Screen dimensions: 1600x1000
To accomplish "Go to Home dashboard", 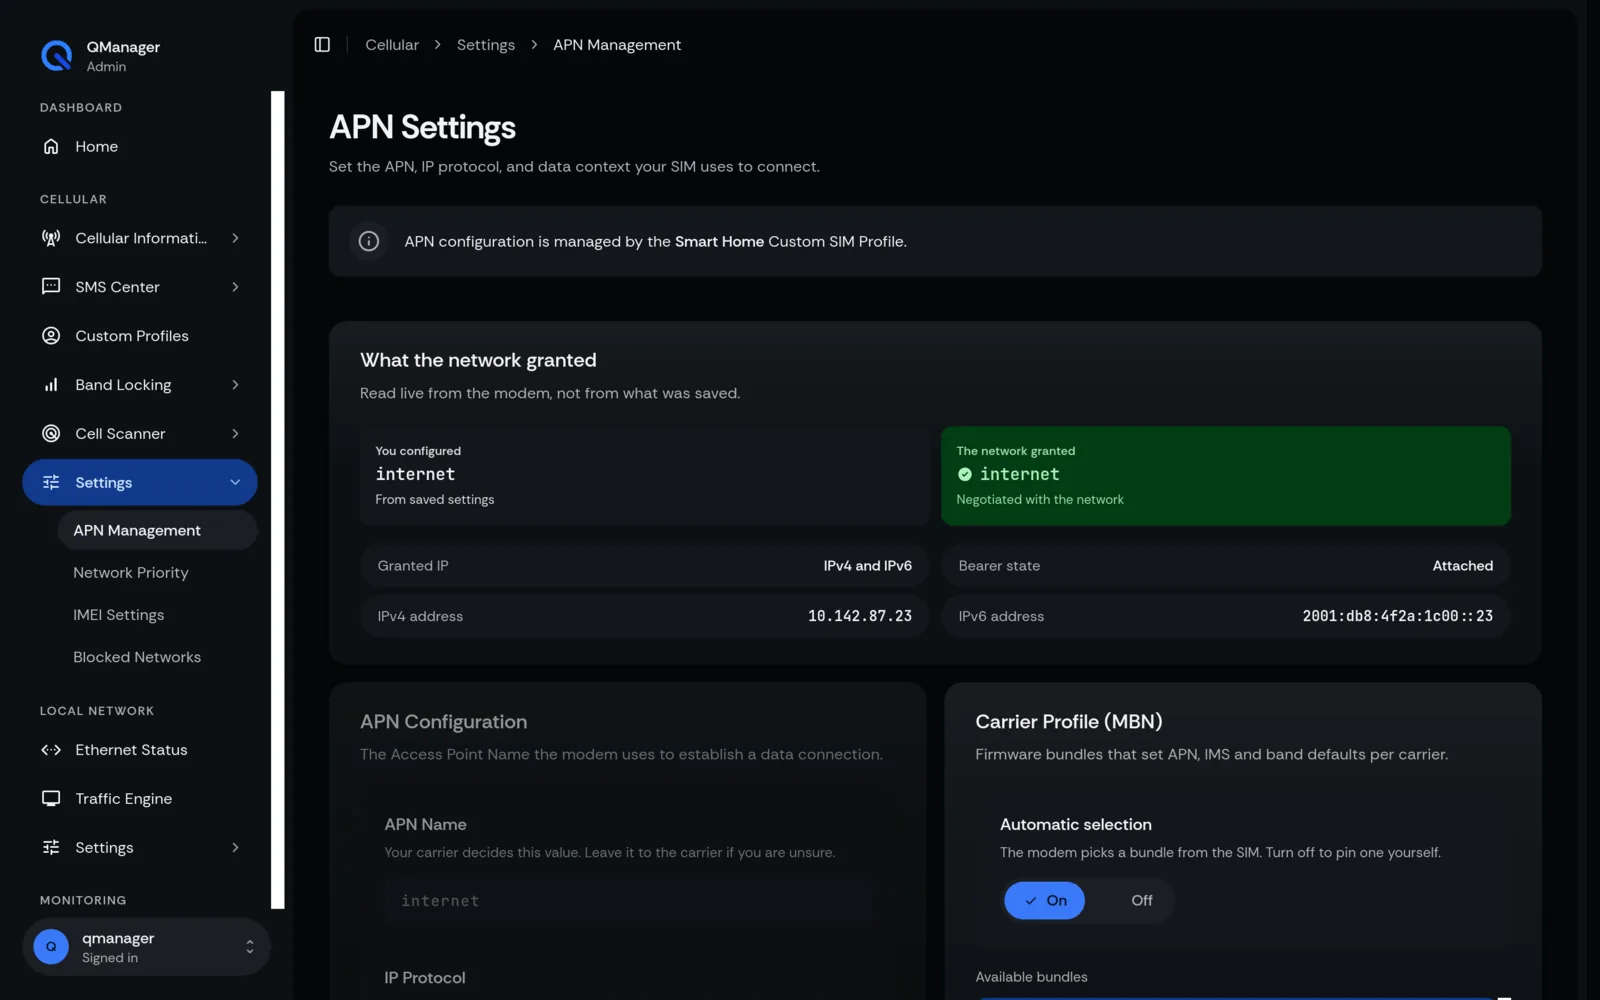I will 140,147.
